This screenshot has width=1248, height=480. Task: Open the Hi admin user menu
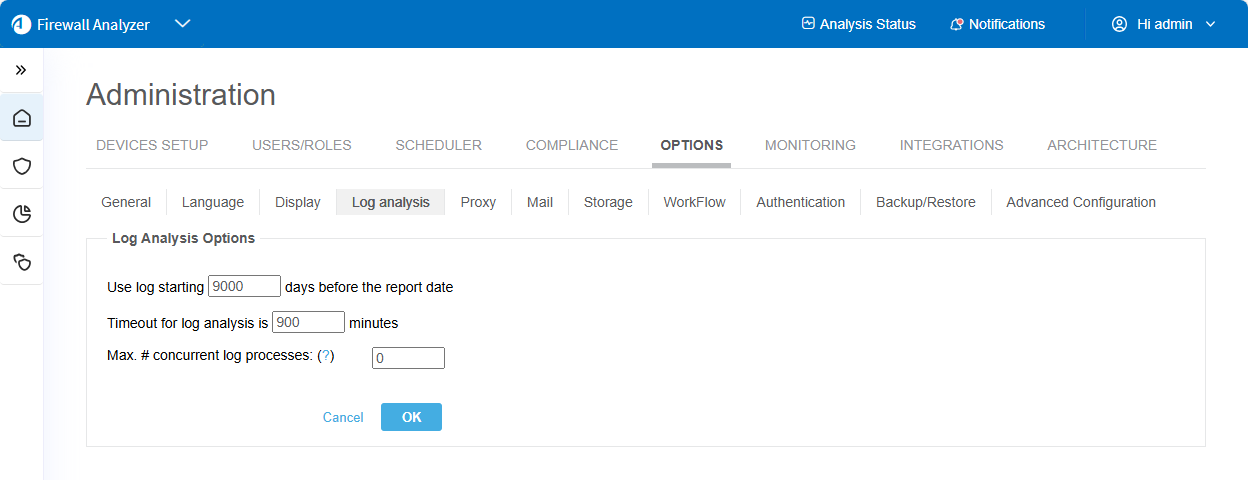1164,24
